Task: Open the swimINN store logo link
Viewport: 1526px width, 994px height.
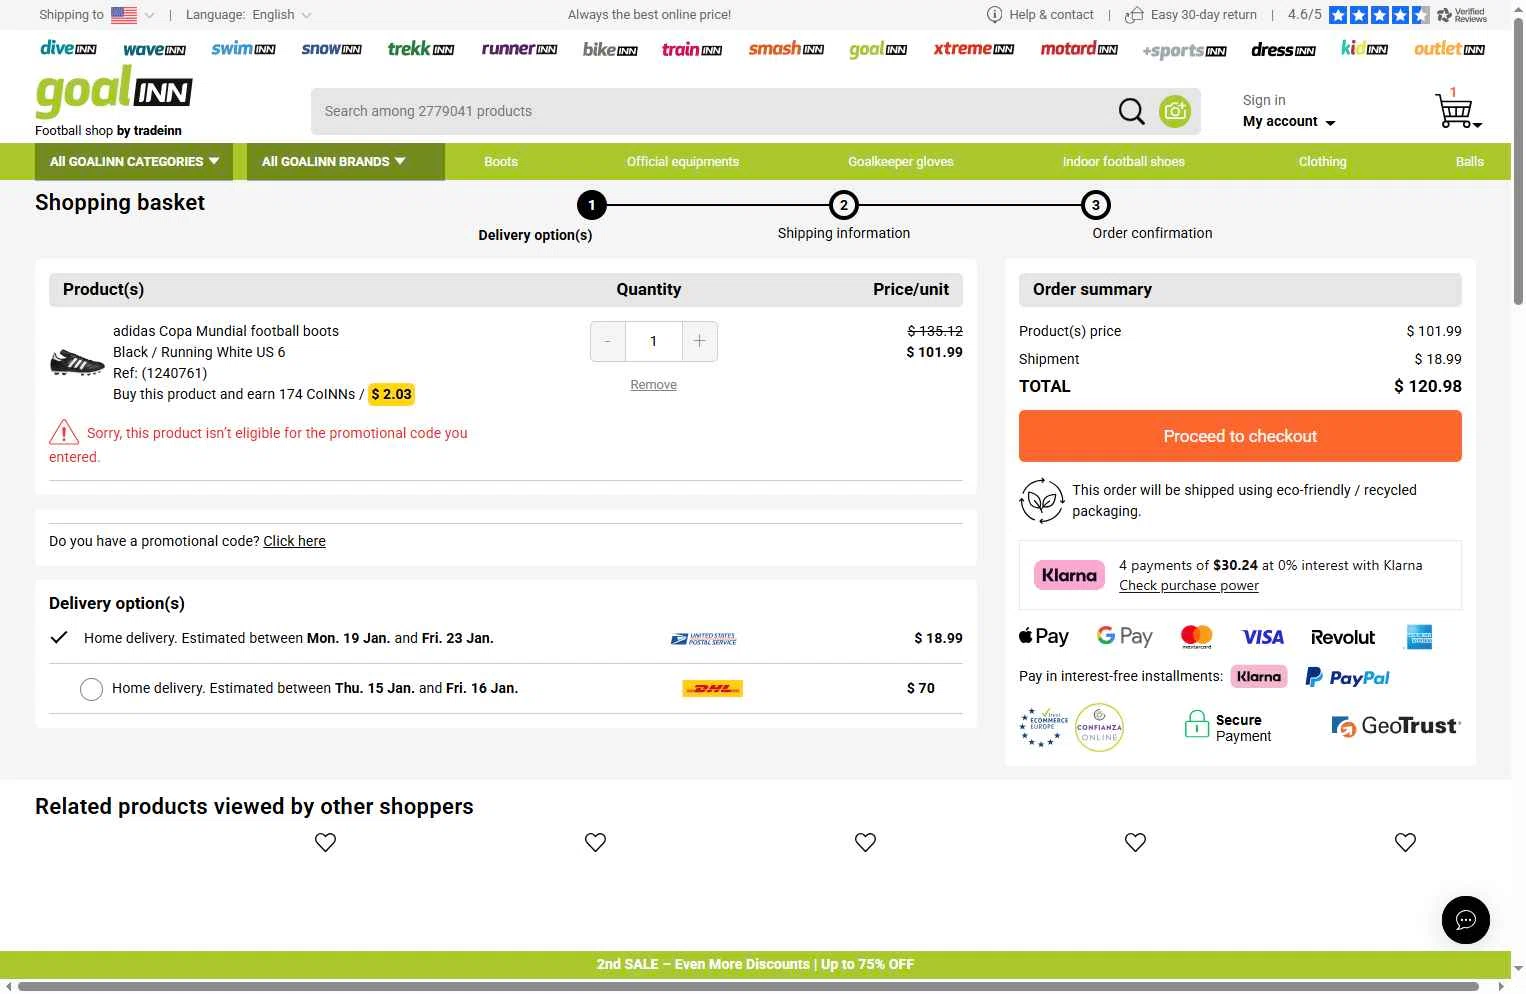Action: tap(243, 48)
